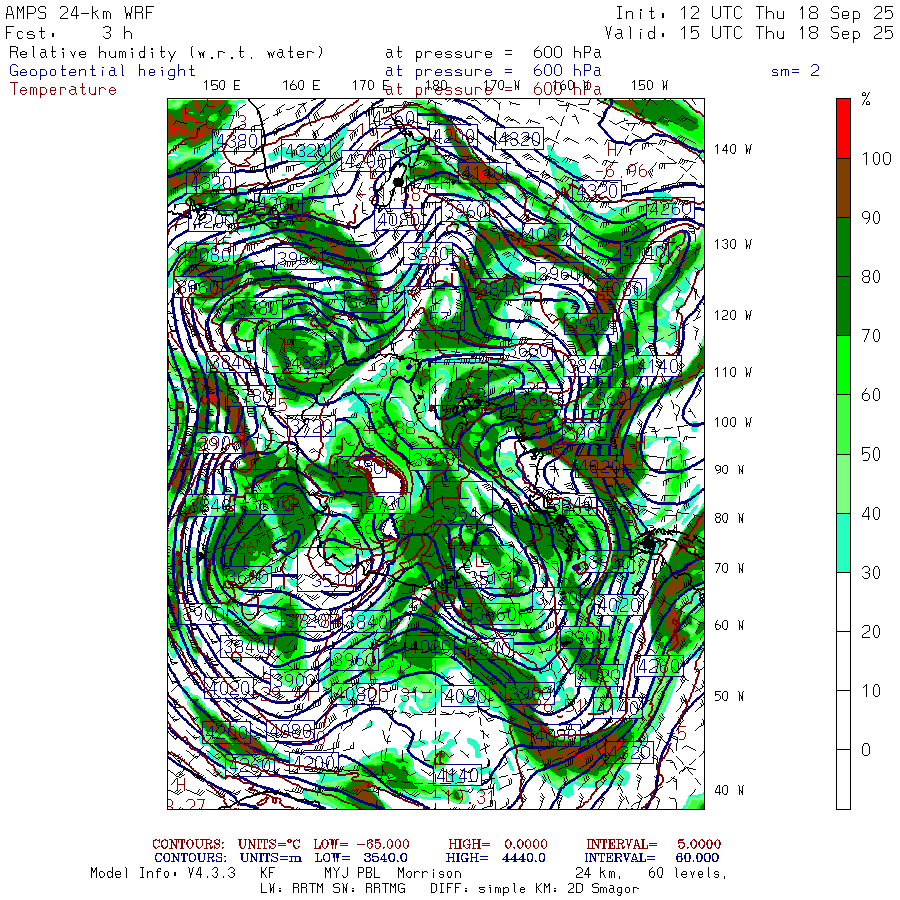This screenshot has height=900, width=900.
Task: Click the dark green 80–90% color bar segment
Action: [x=843, y=247]
